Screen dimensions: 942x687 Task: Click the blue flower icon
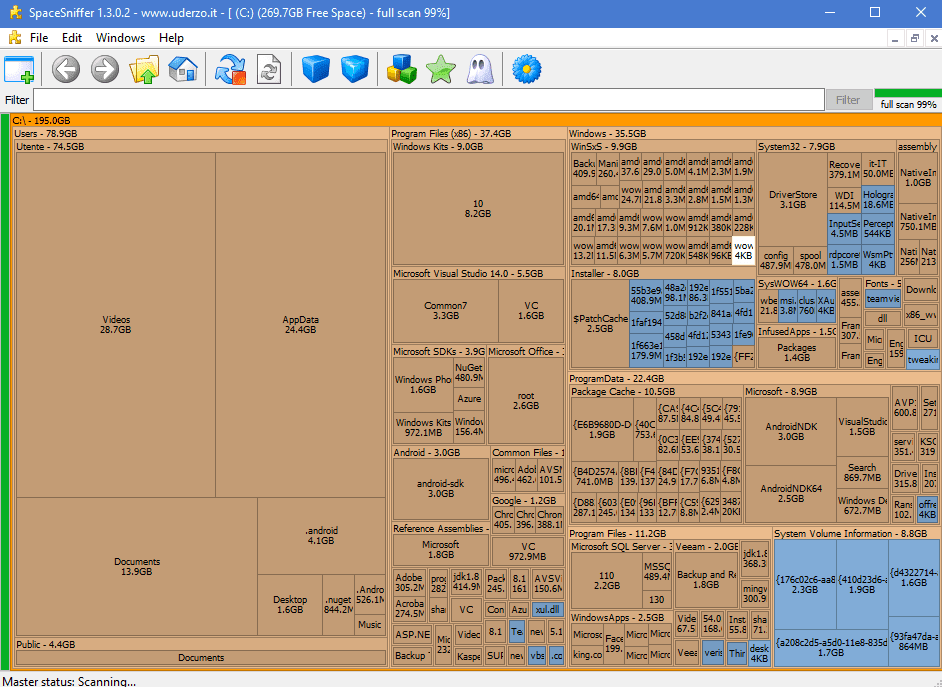click(526, 69)
